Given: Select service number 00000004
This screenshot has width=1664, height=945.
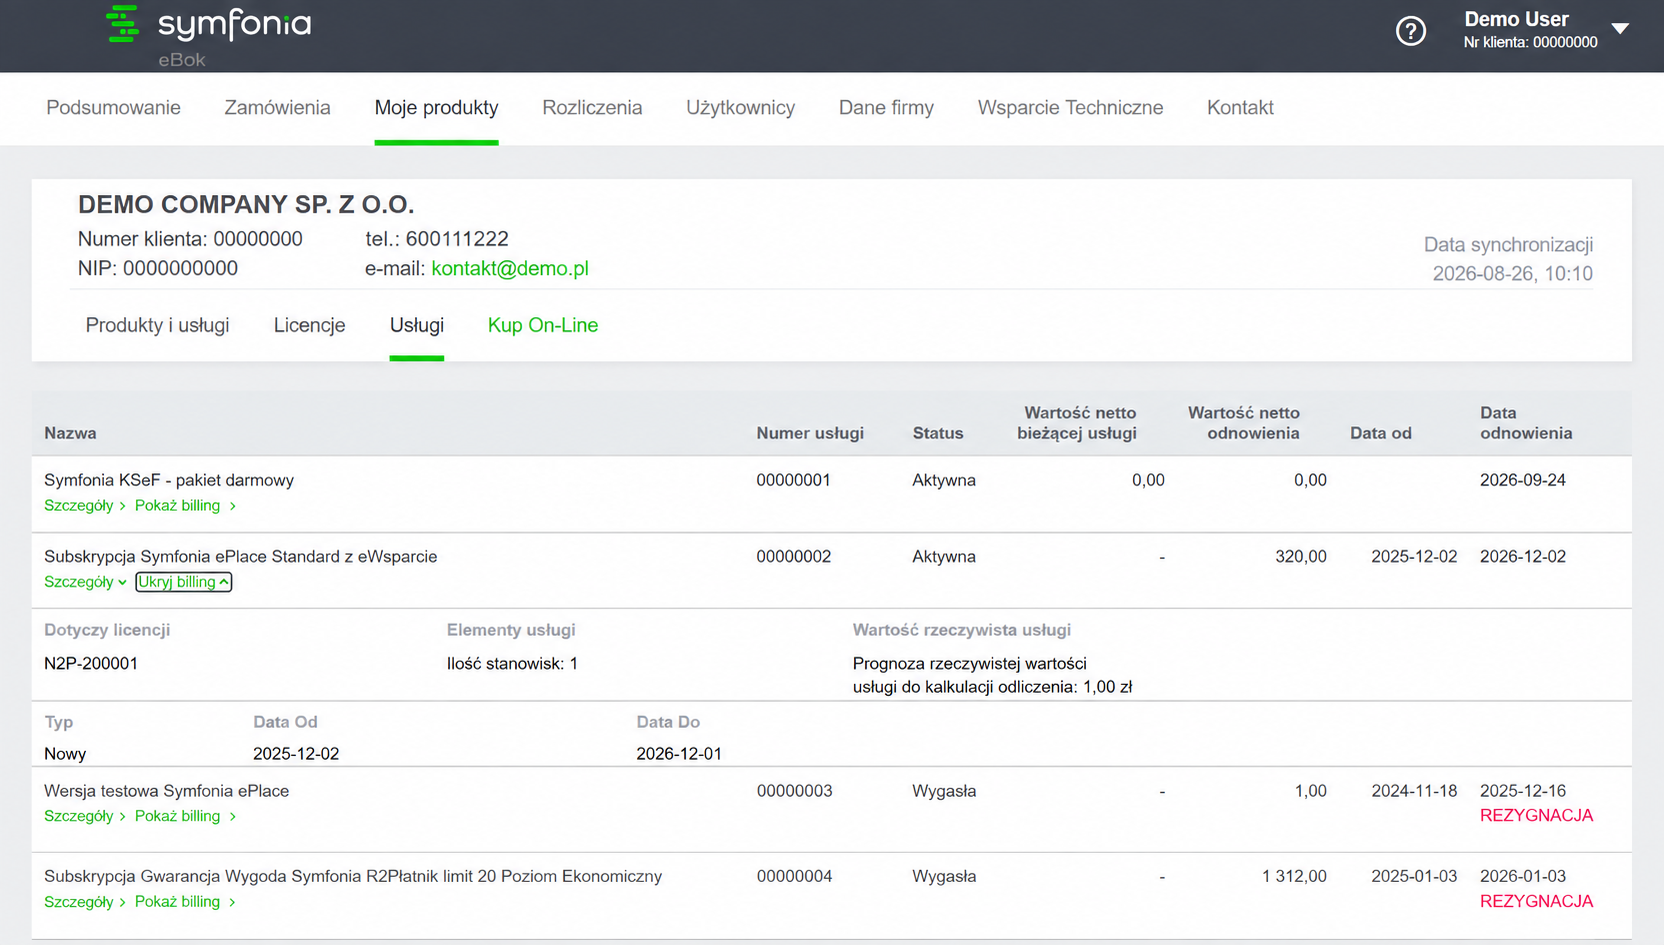Looking at the screenshot, I should pyautogui.click(x=794, y=877).
